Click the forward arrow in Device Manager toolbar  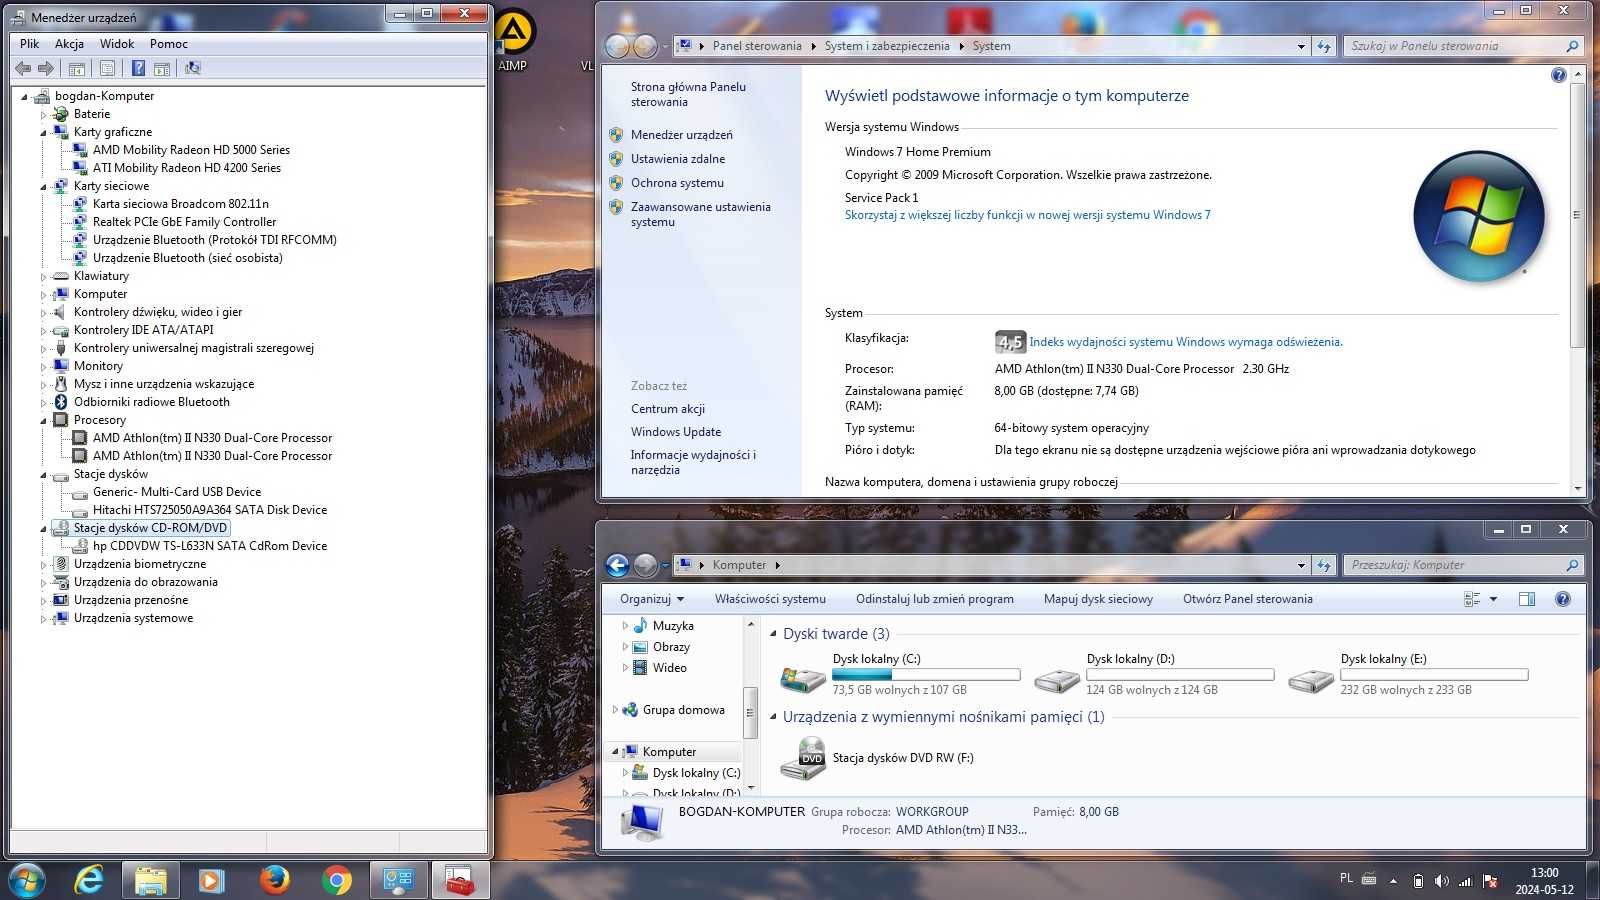point(45,68)
